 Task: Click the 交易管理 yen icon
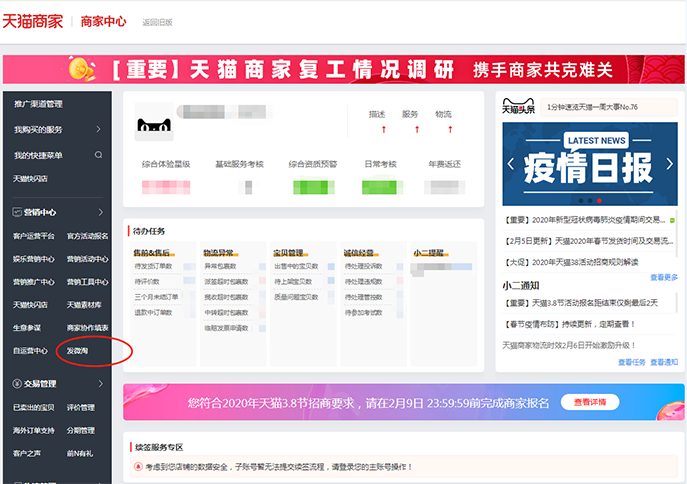coord(16,383)
